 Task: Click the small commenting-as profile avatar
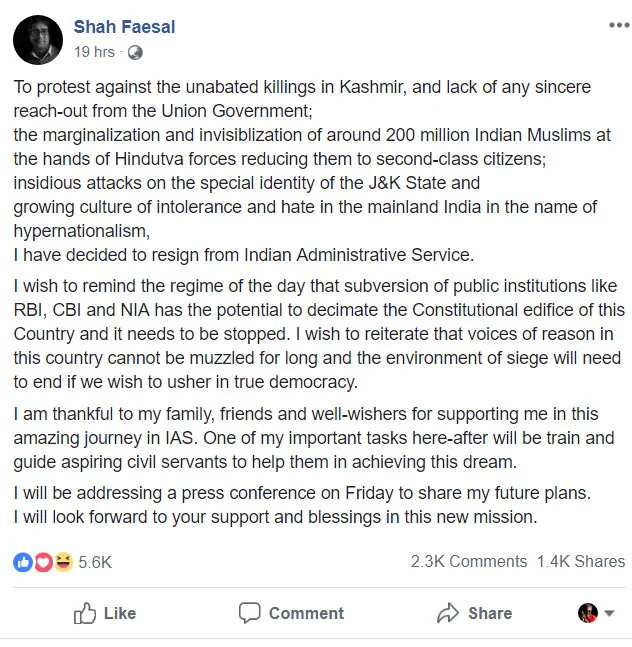[x=587, y=613]
